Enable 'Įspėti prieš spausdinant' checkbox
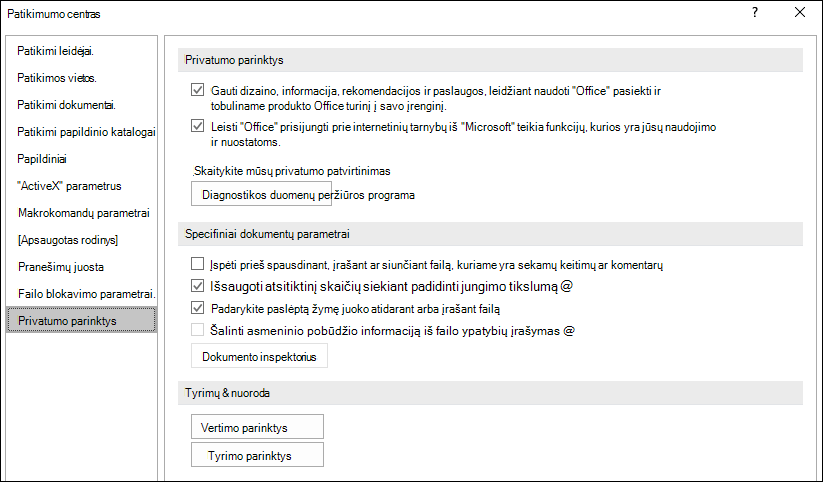The width and height of the screenshot is (823, 482). 197,263
